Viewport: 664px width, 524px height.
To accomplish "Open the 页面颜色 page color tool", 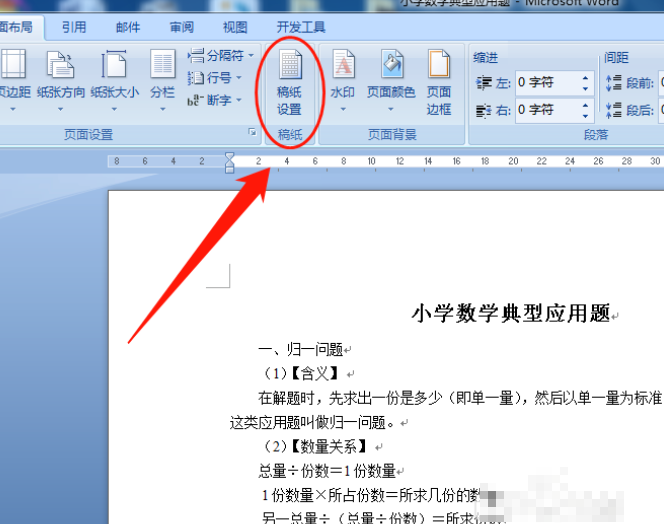I will pyautogui.click(x=391, y=80).
